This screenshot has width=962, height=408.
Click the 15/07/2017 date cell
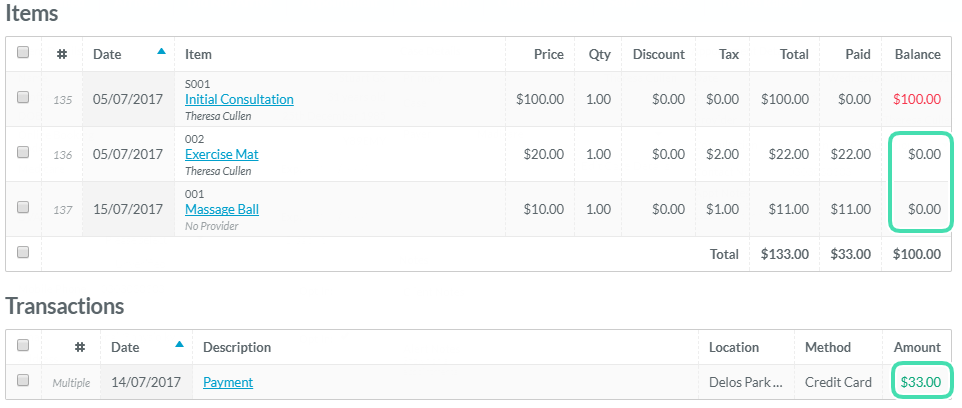click(x=128, y=209)
